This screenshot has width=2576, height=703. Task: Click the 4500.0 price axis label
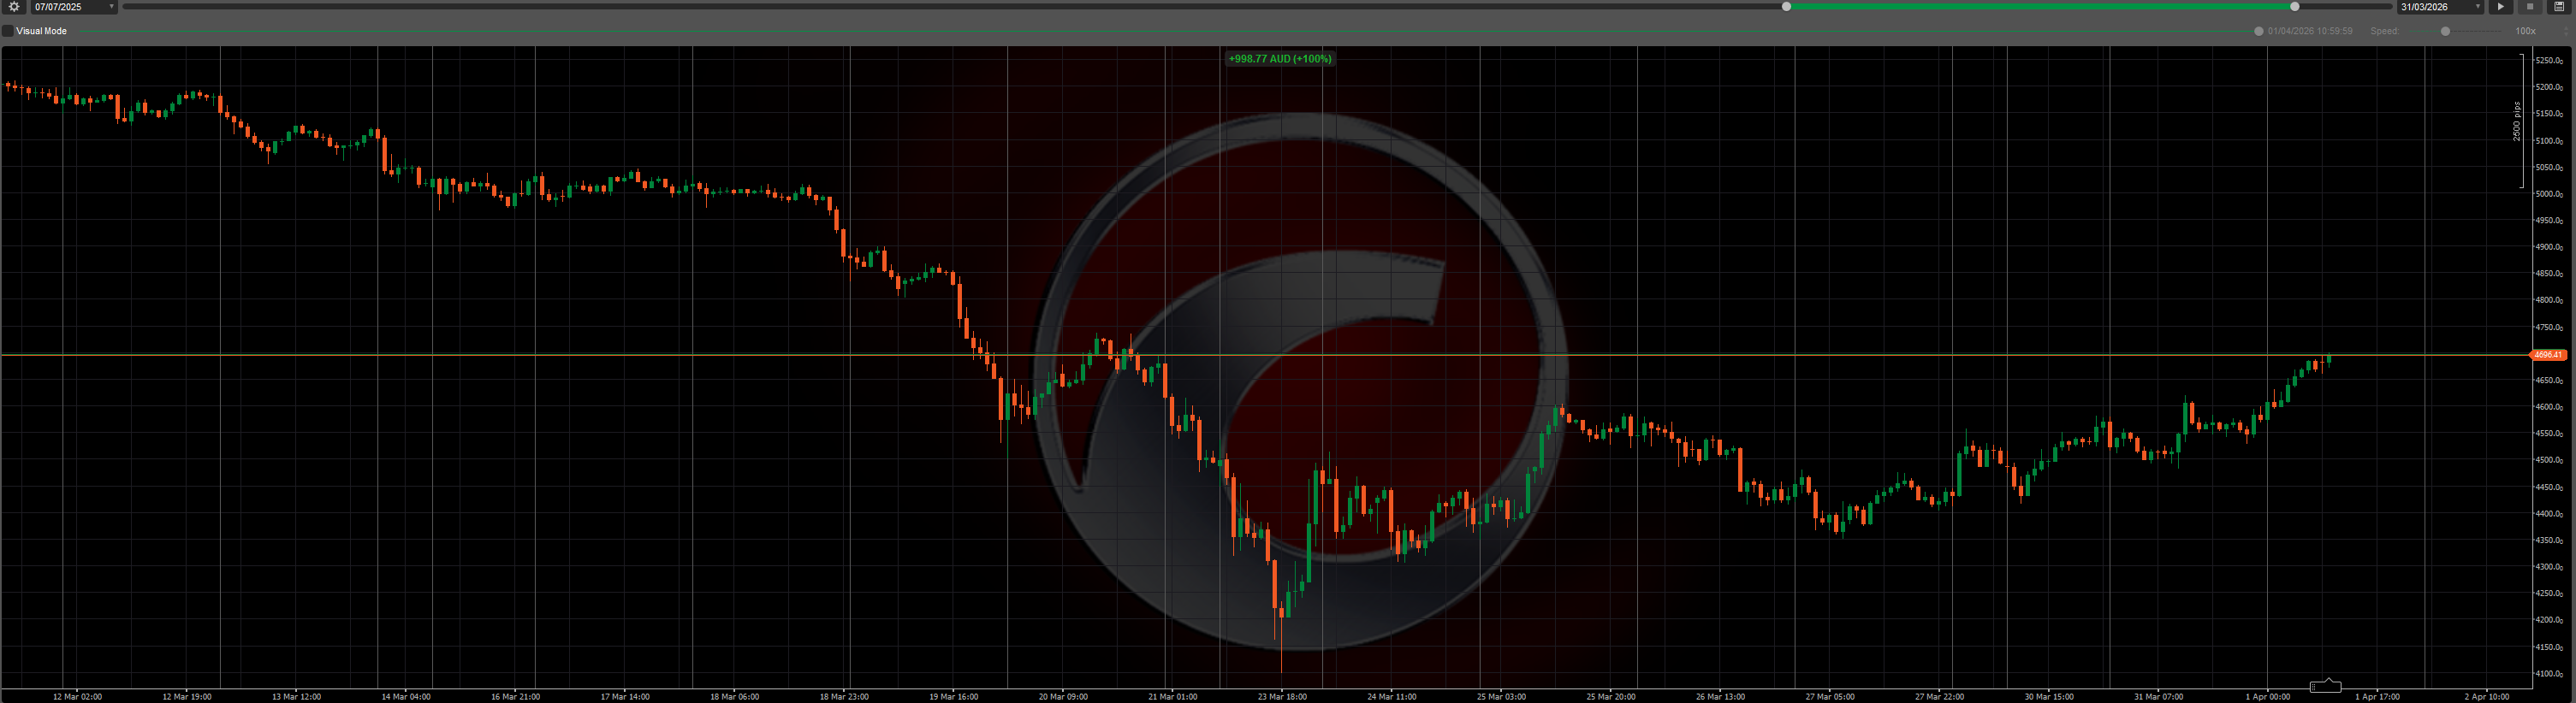(2550, 461)
